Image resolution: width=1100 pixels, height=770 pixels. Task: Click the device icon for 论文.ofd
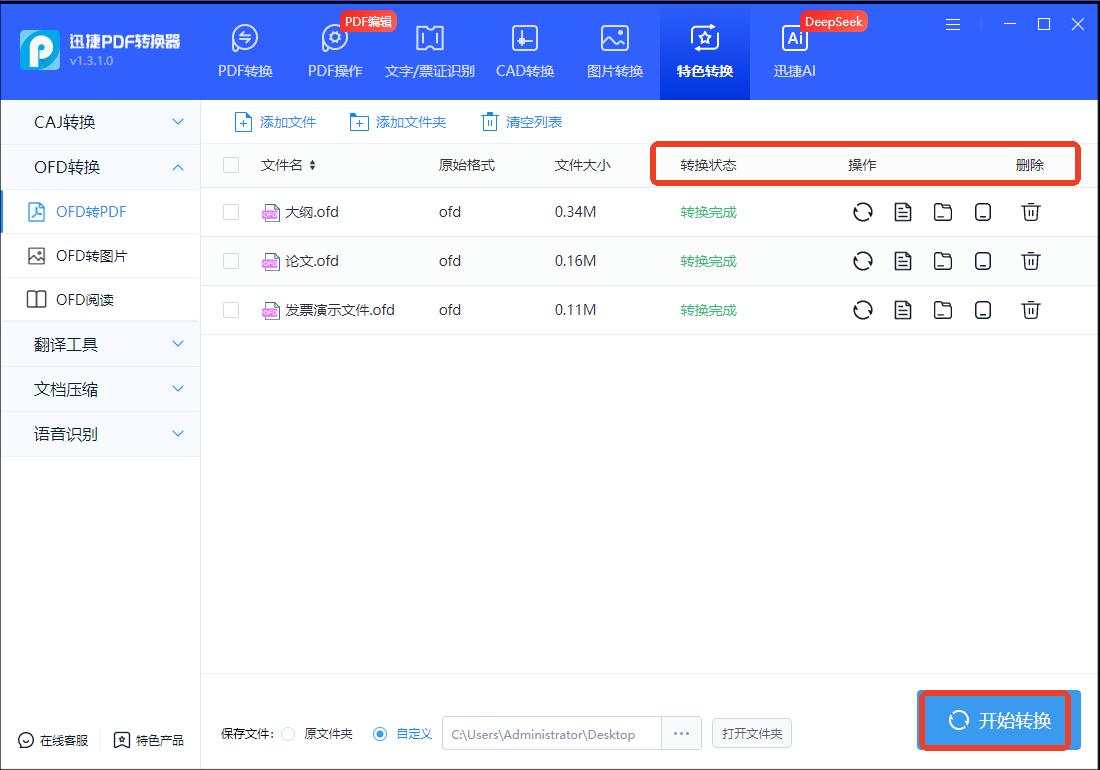click(x=983, y=261)
